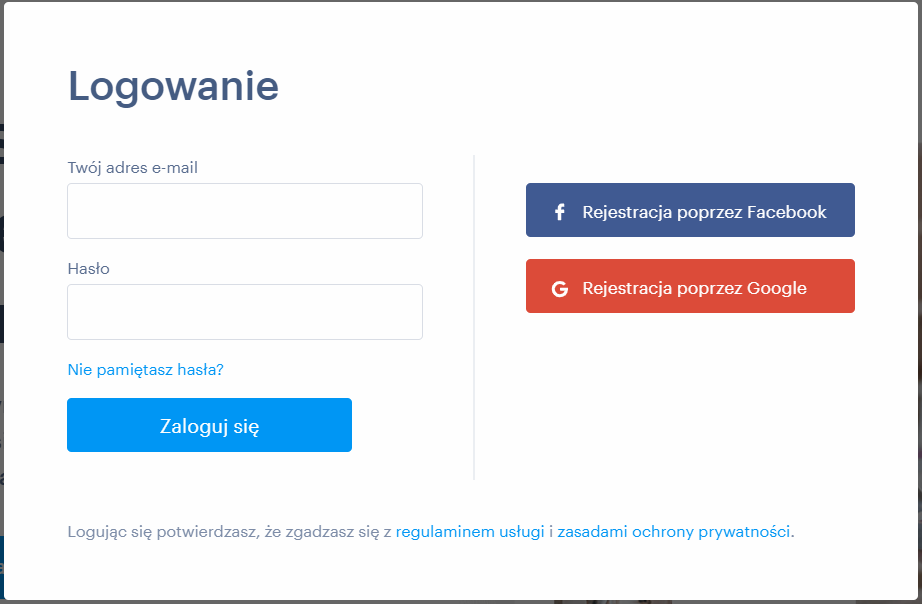Click the Google "G" logo icon
This screenshot has height=604, width=922.
tap(560, 289)
